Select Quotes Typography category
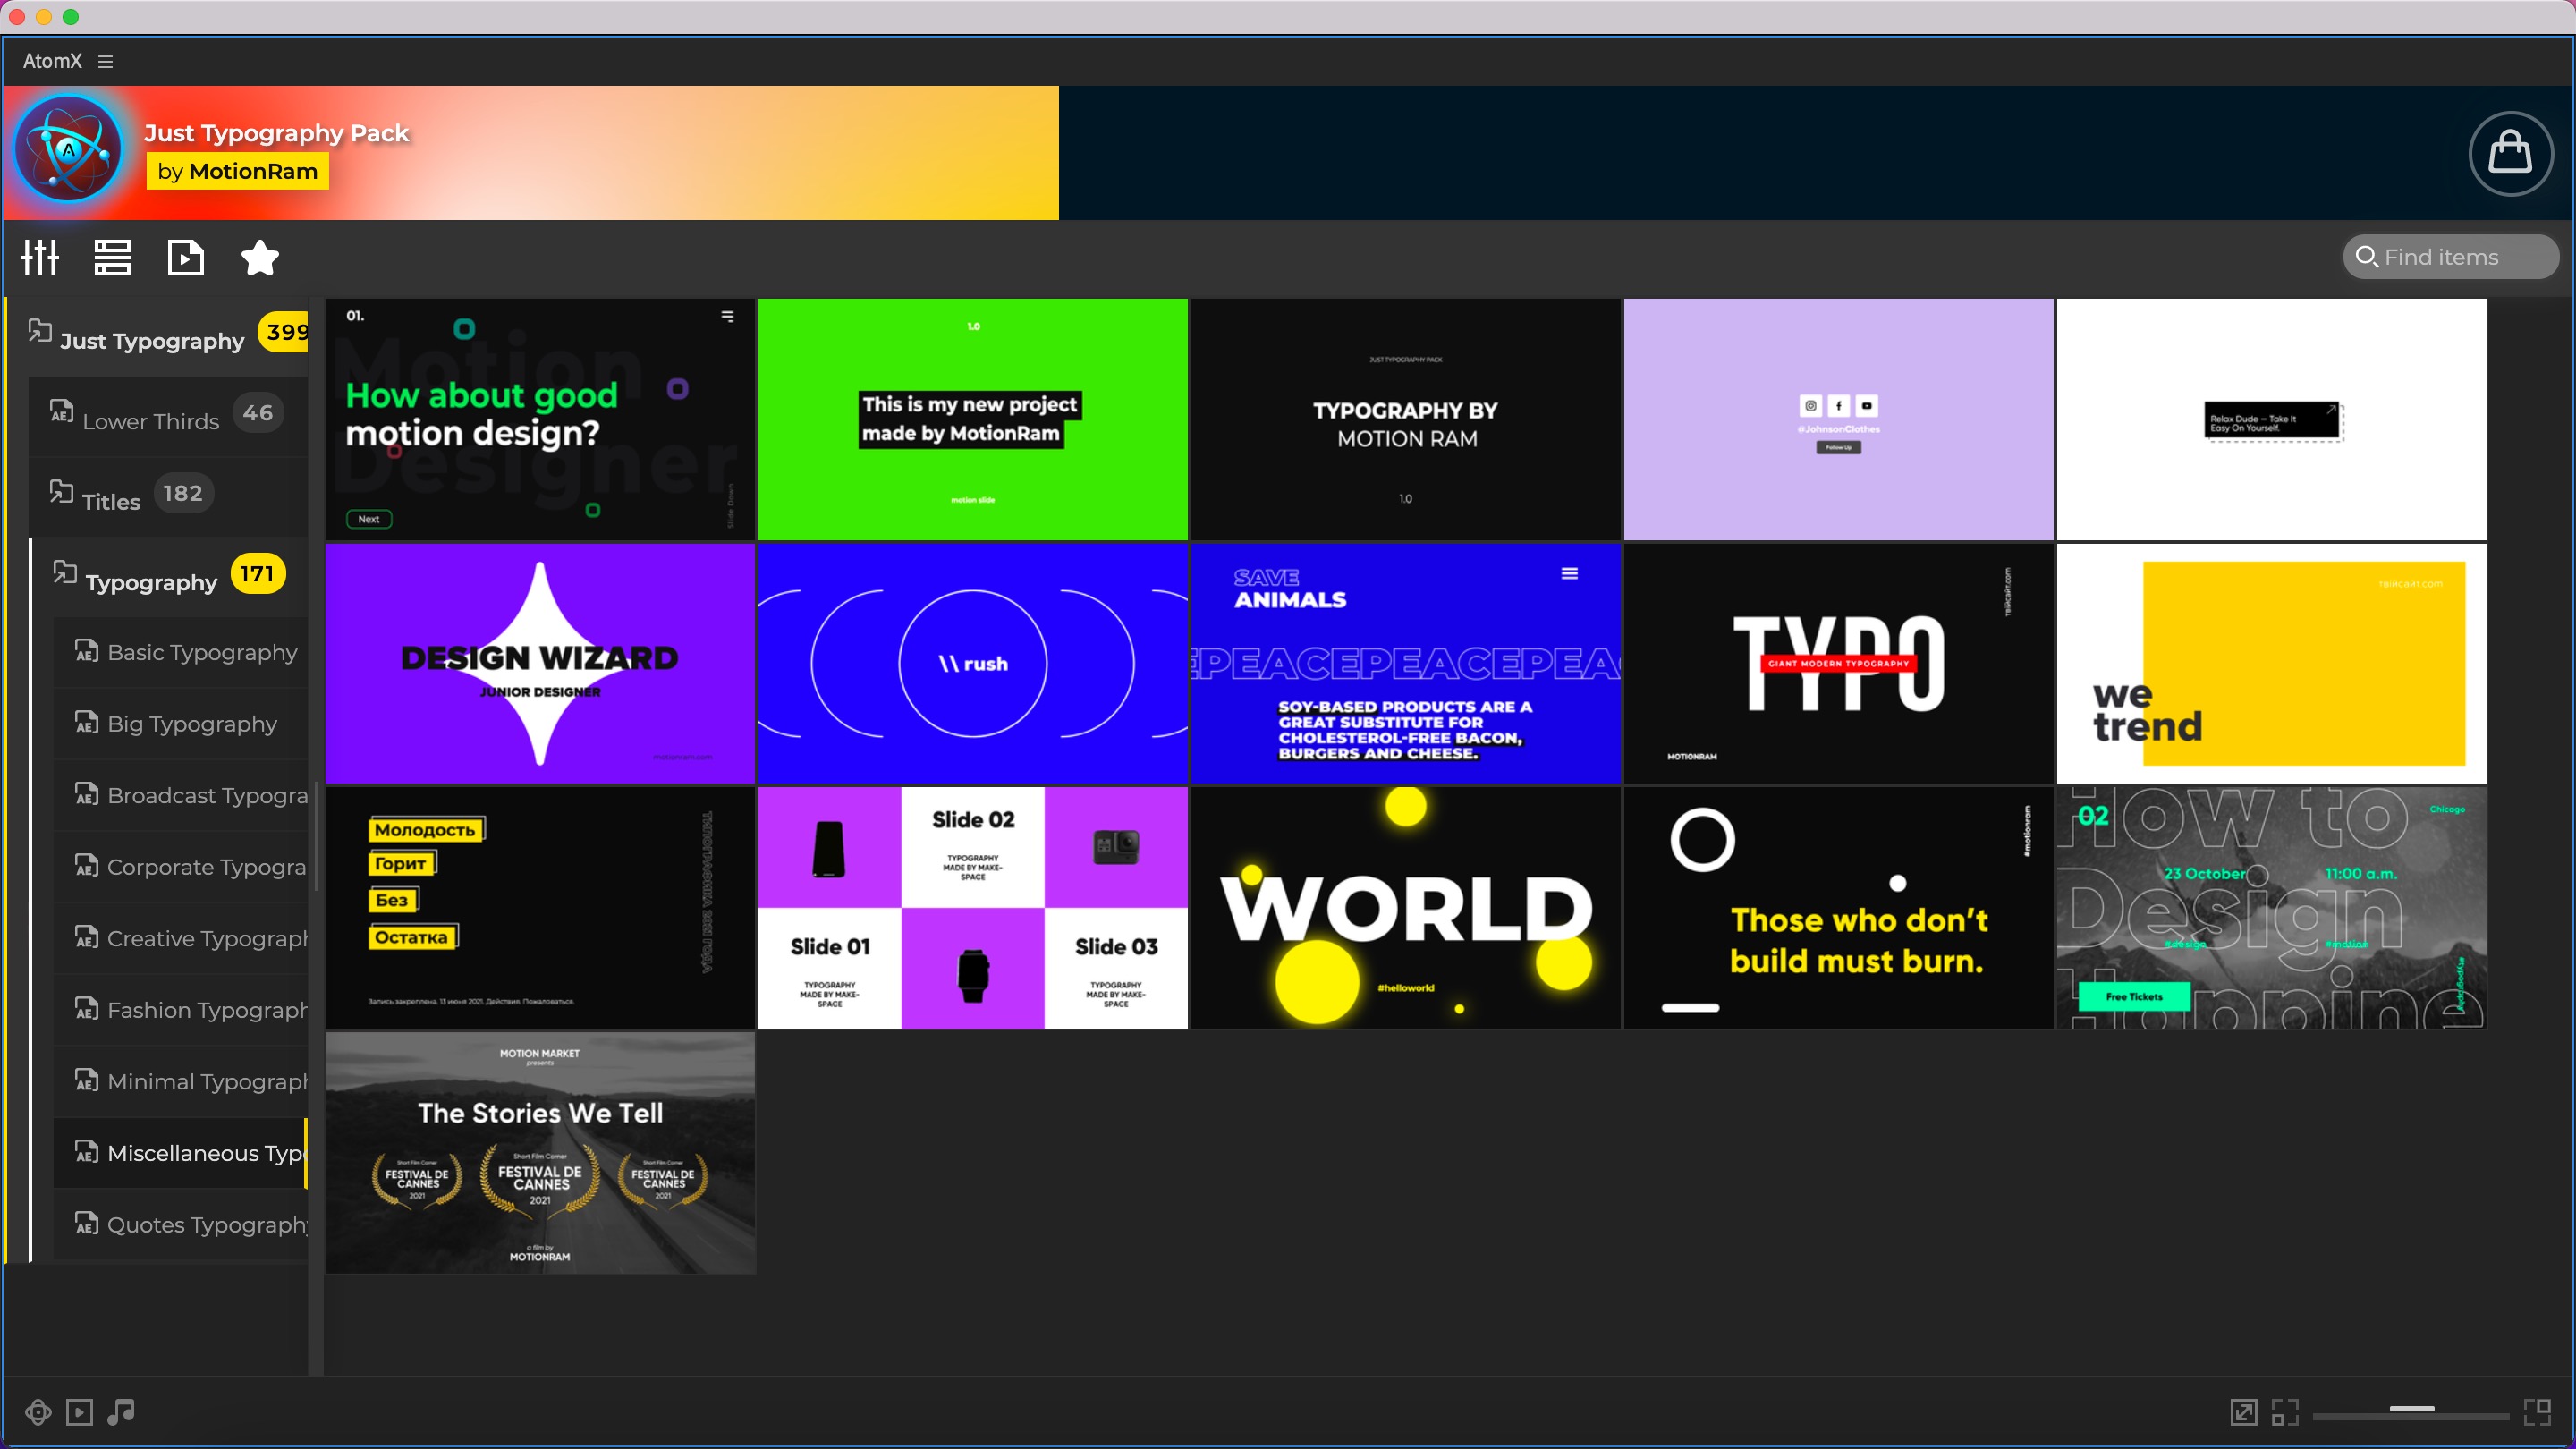 click(x=205, y=1225)
